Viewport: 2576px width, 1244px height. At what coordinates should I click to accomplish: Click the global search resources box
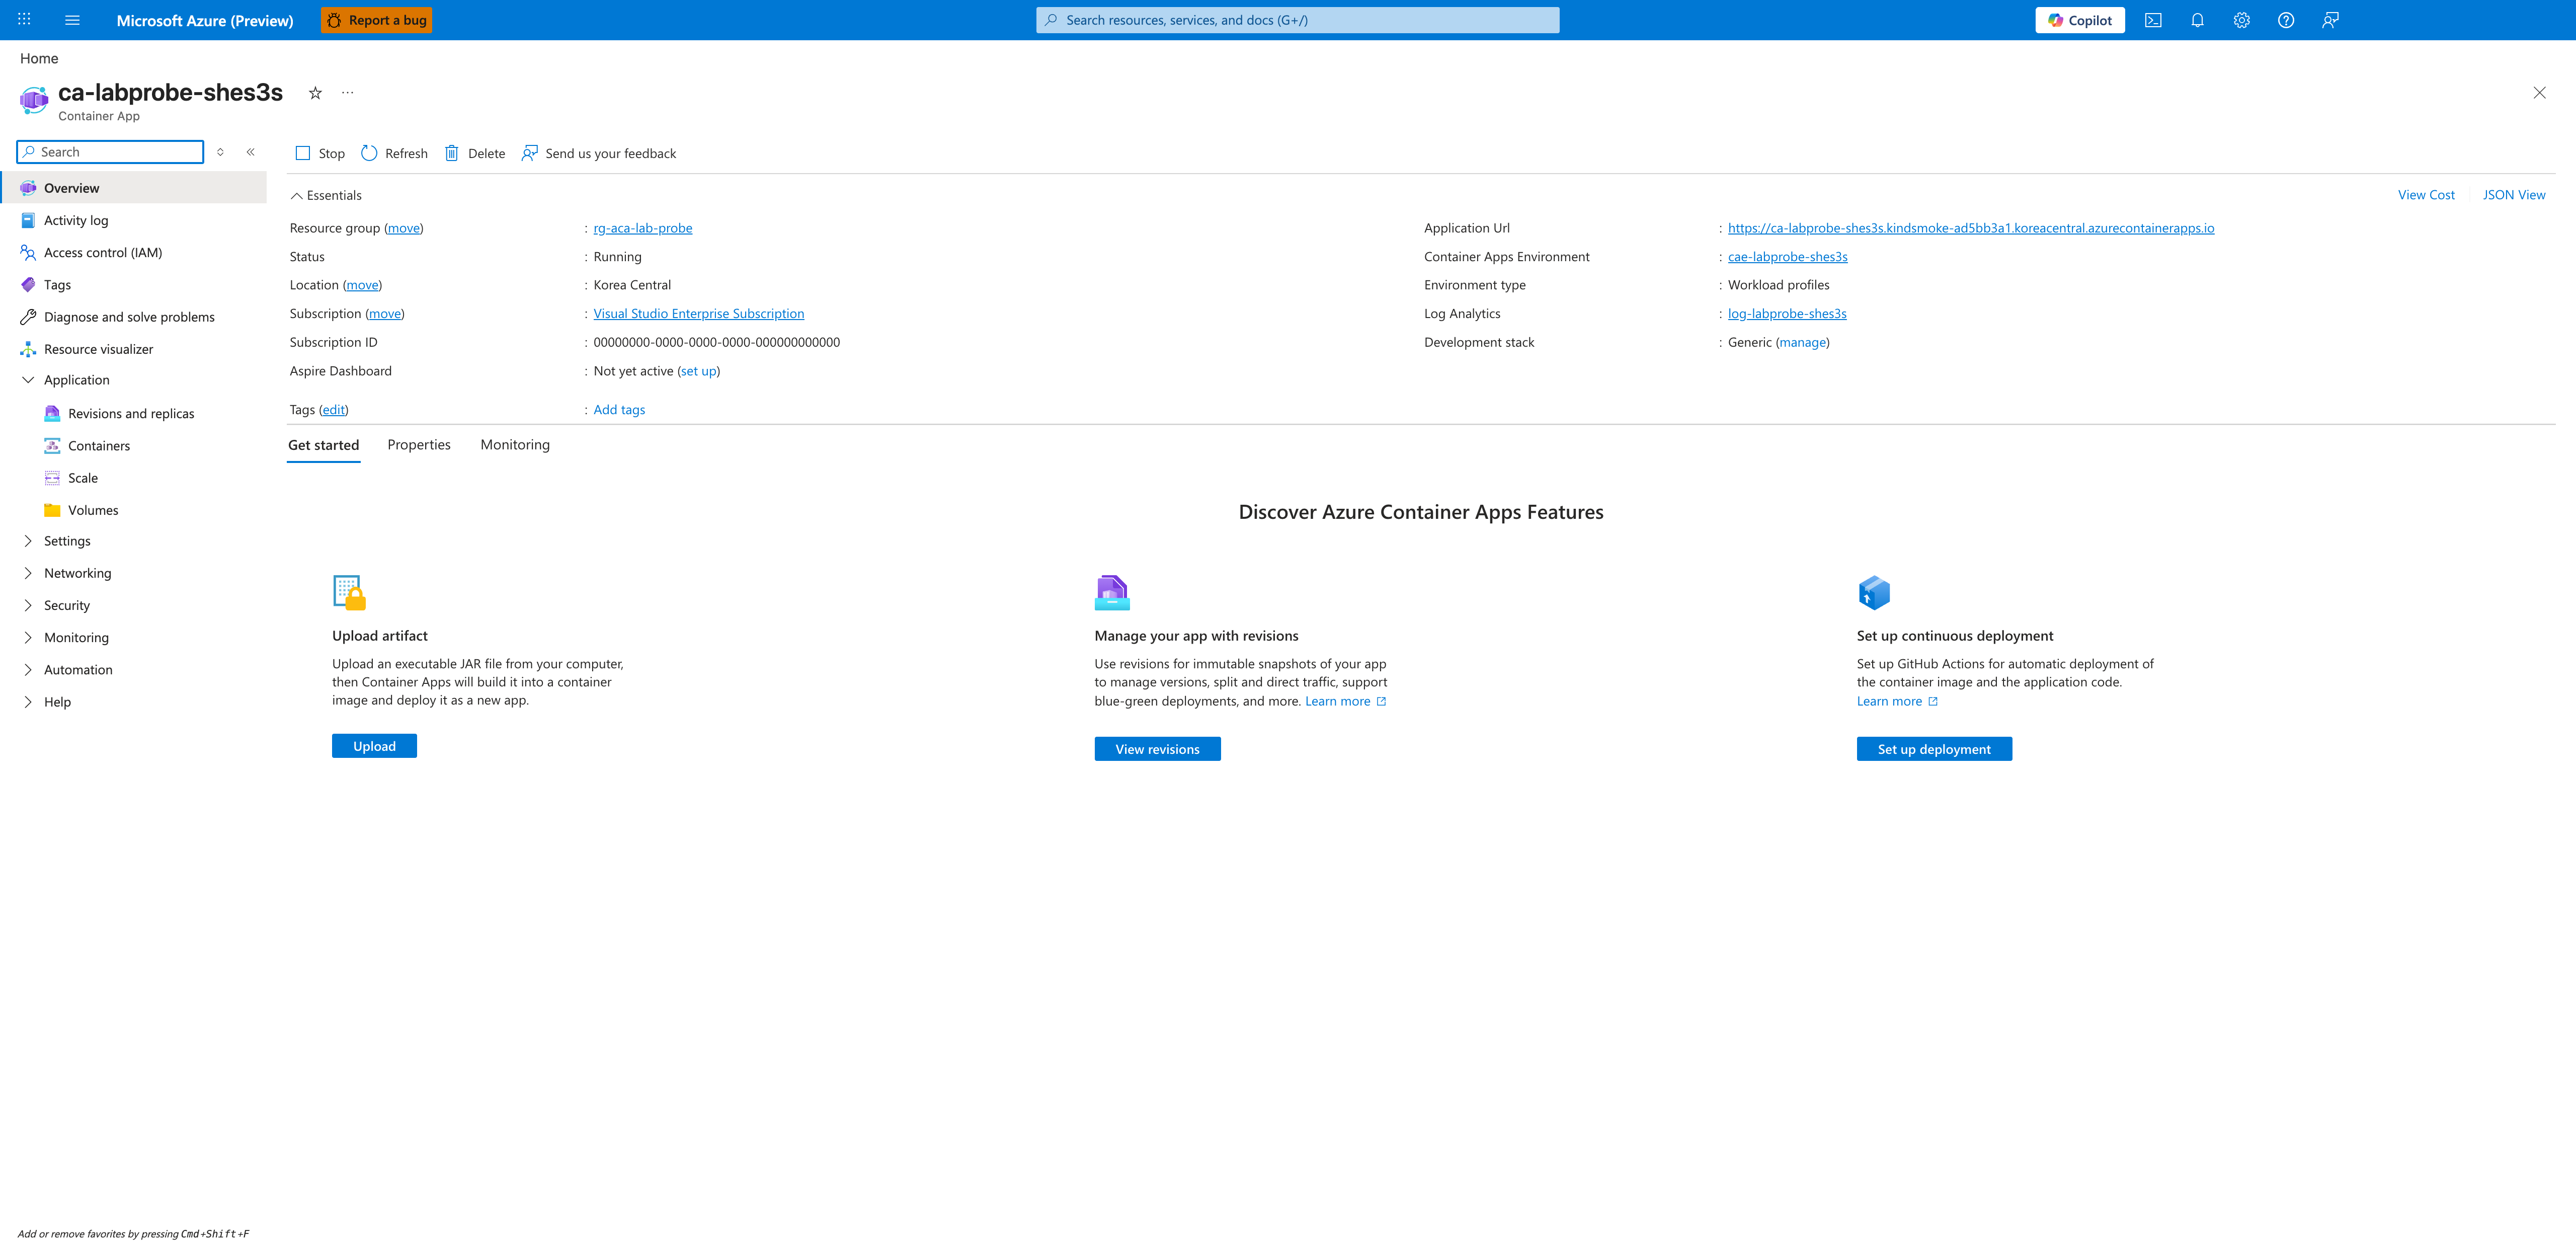(1297, 20)
